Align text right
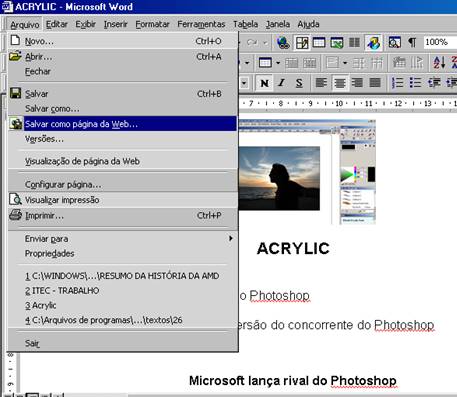This screenshot has width=457, height=397. pyautogui.click(x=357, y=83)
